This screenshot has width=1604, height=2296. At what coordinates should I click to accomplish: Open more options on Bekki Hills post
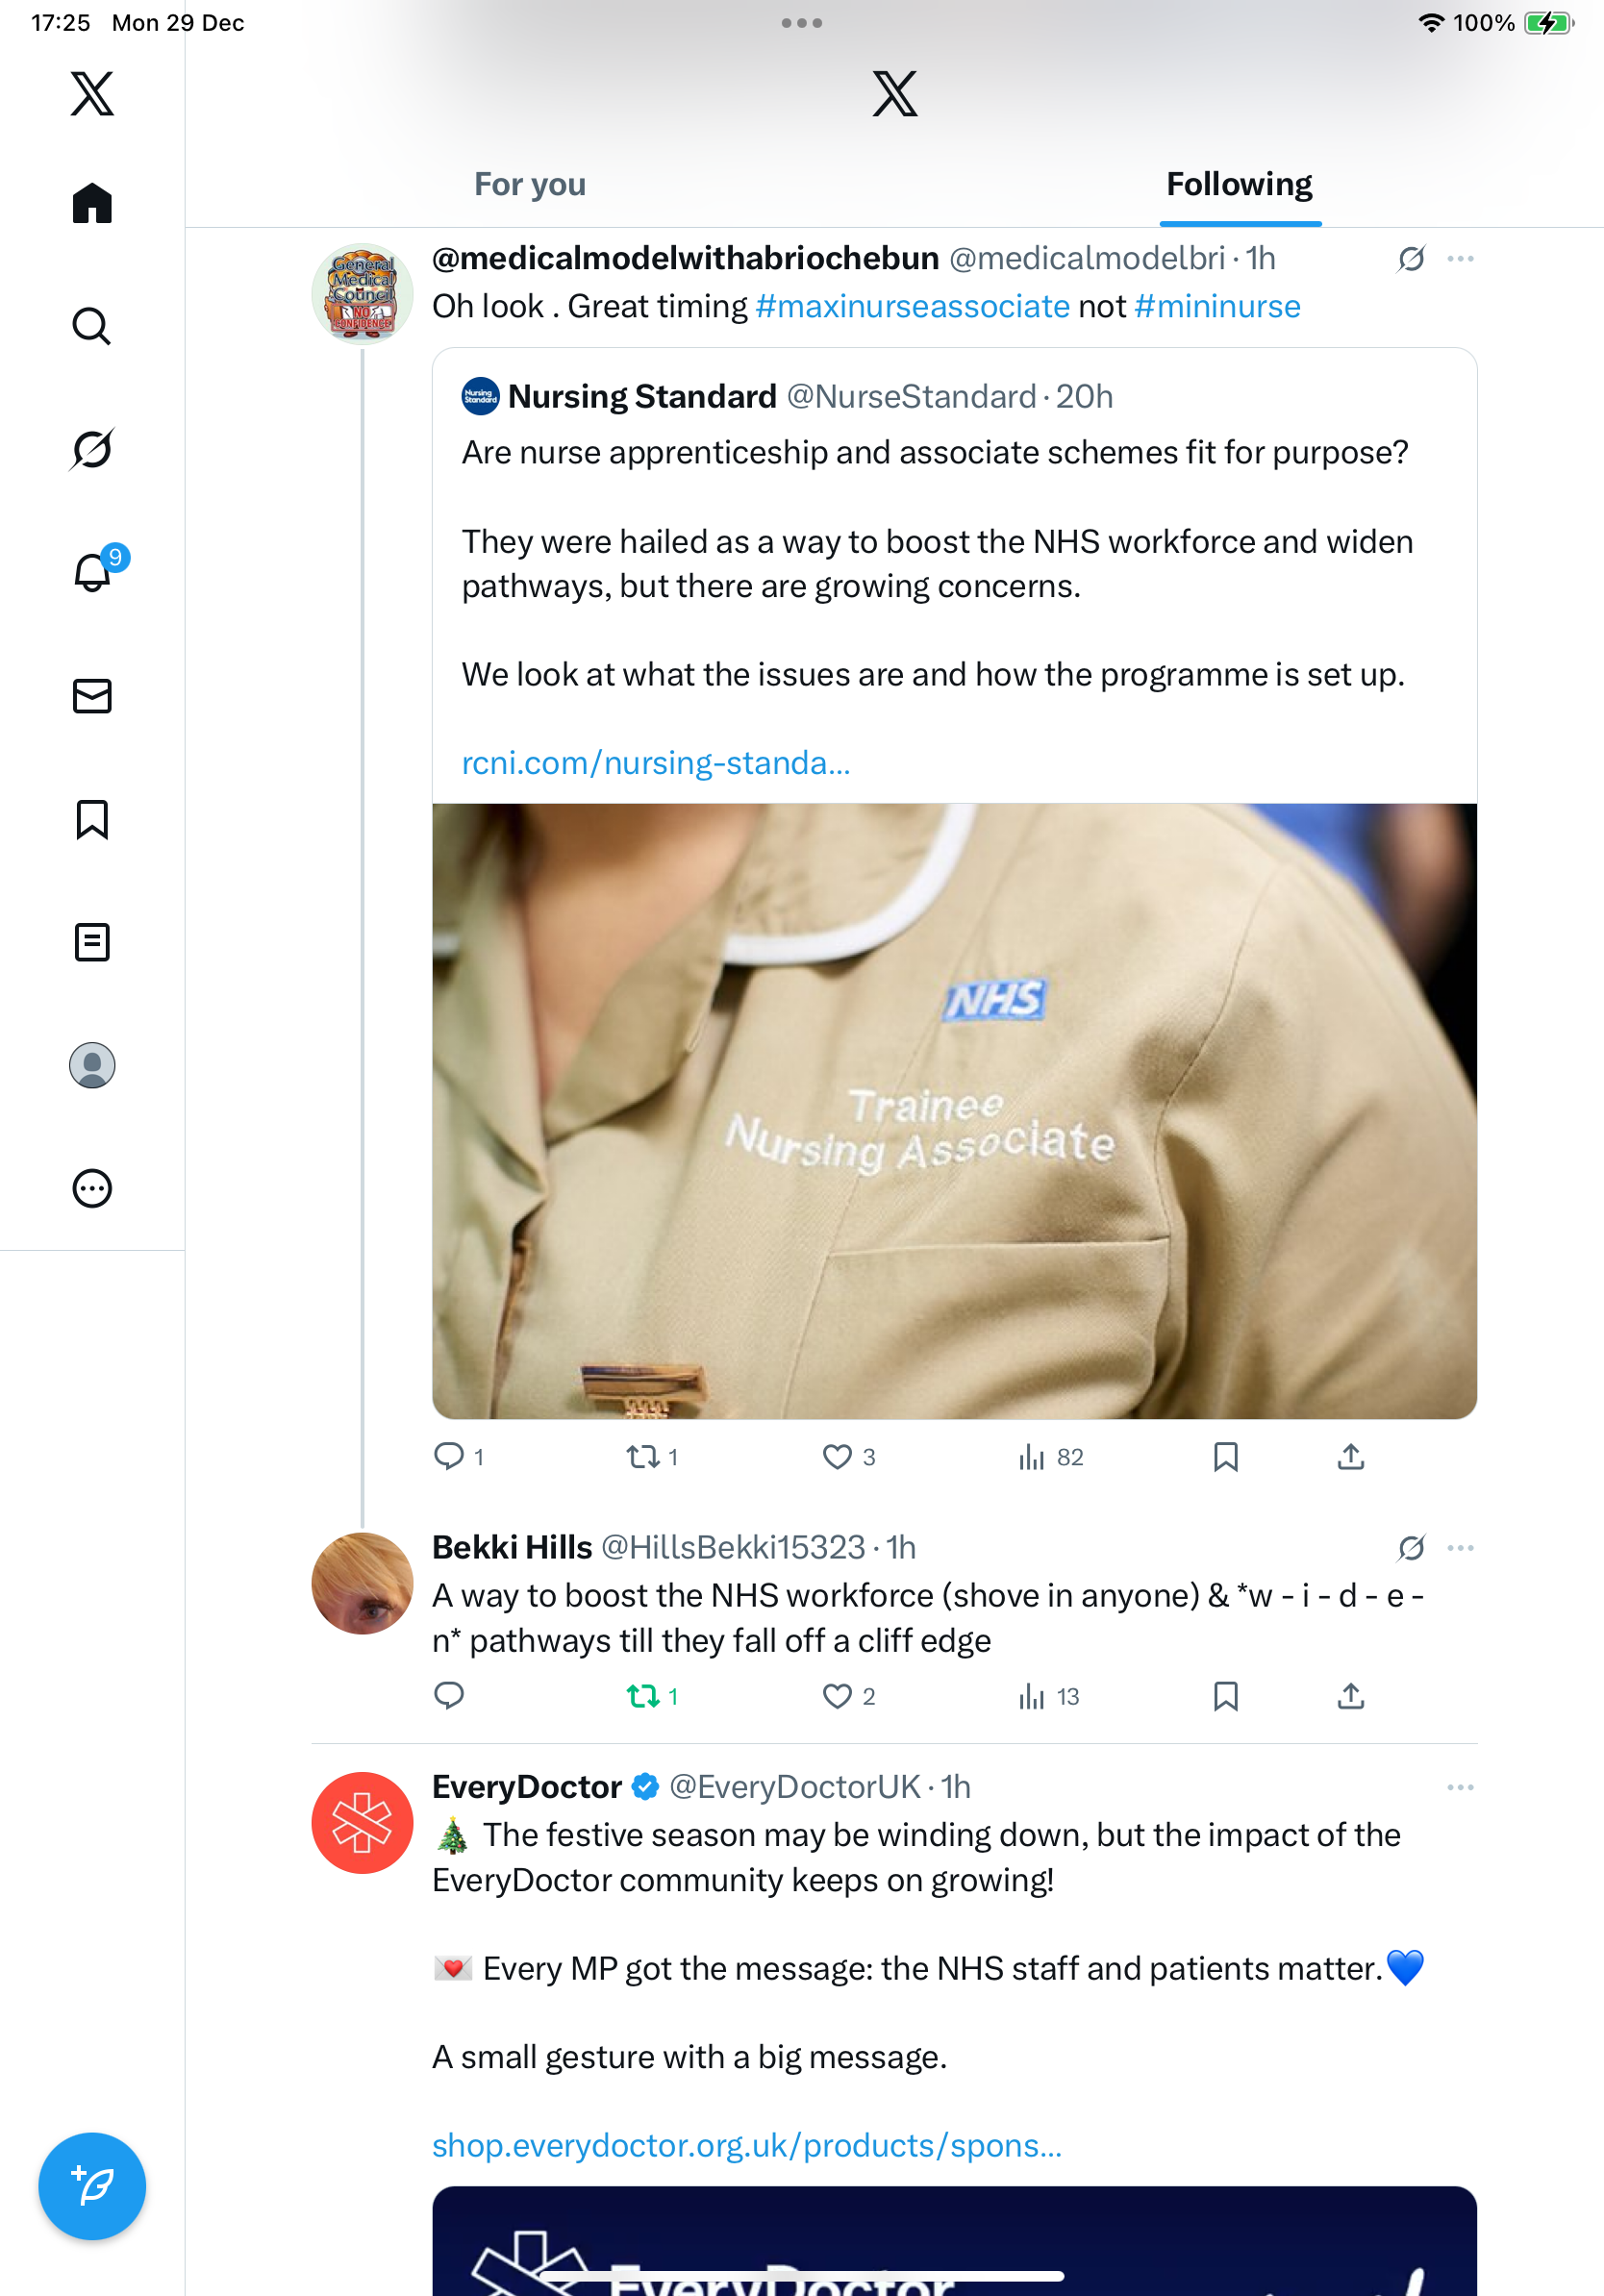coord(1460,1548)
